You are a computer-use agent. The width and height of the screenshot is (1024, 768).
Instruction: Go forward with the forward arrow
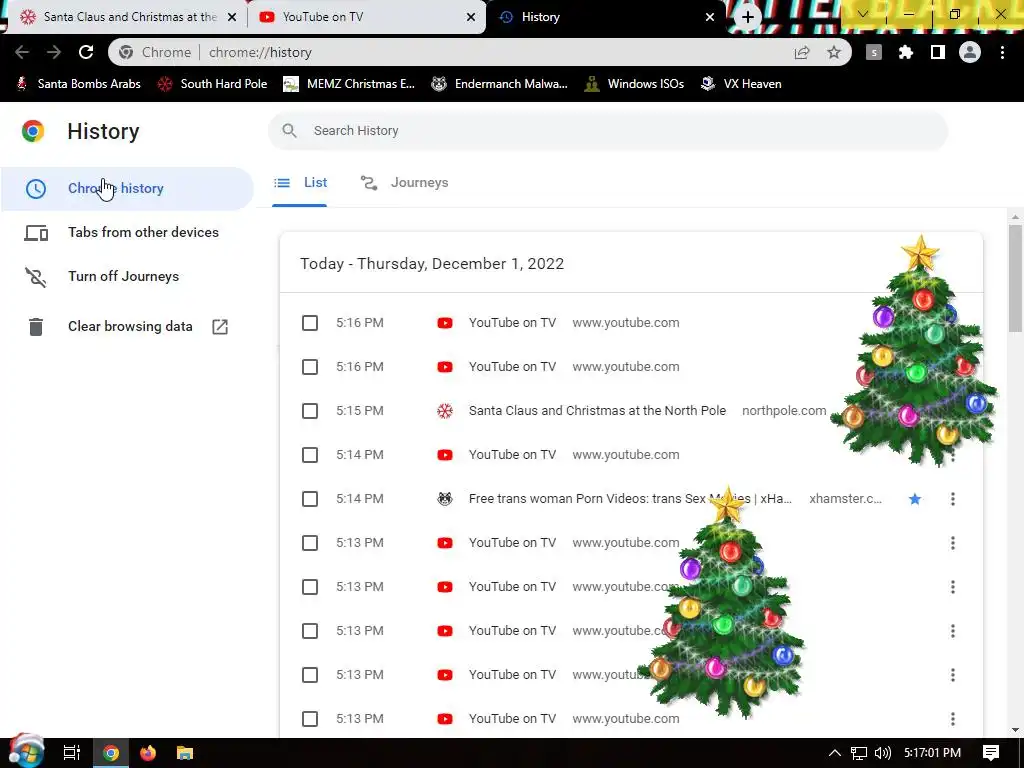[x=54, y=52]
